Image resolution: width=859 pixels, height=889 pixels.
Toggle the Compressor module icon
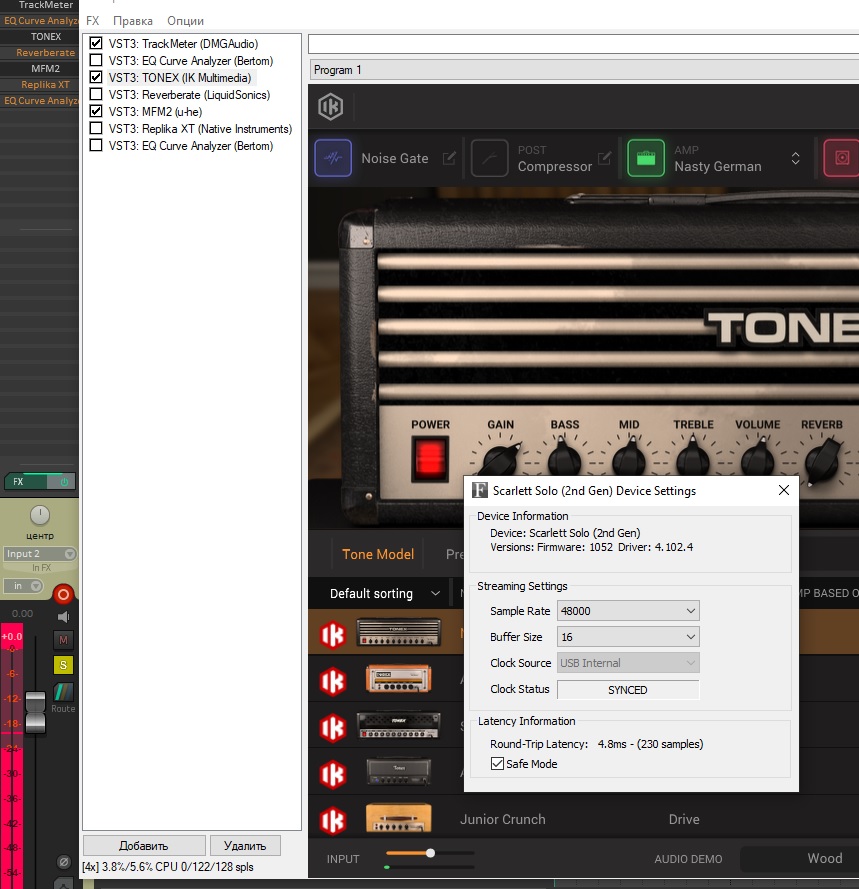coord(489,158)
